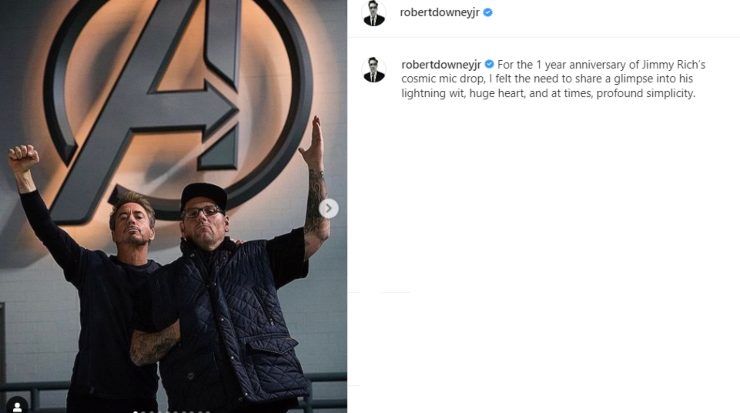Click the quilted vest in the photo
740x413 pixels.
tap(236, 321)
